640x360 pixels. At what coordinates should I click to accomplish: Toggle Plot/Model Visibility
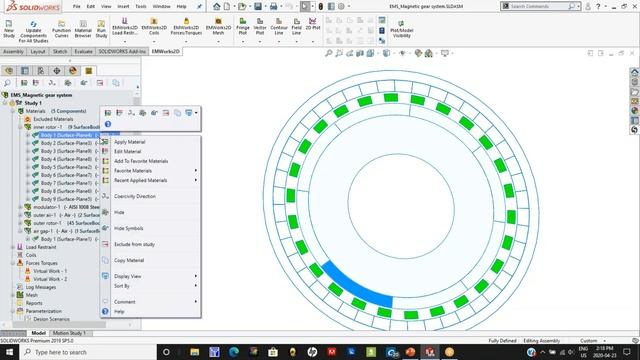click(x=401, y=29)
